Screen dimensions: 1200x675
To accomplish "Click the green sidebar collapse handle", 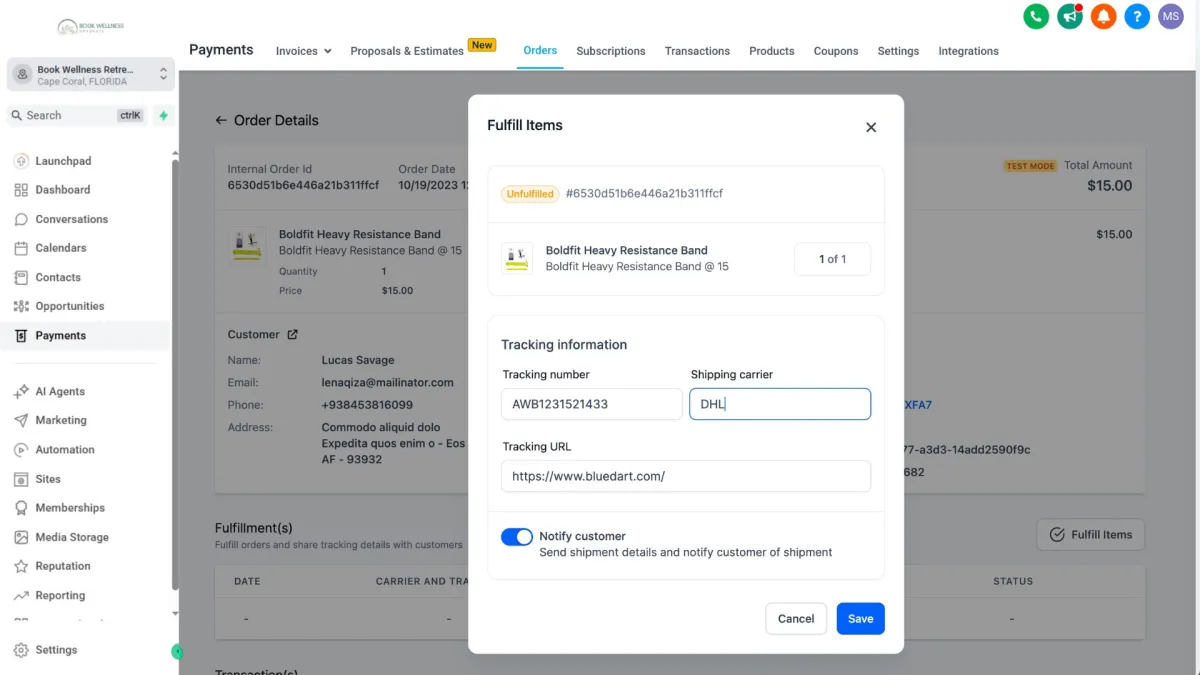I will coord(177,652).
